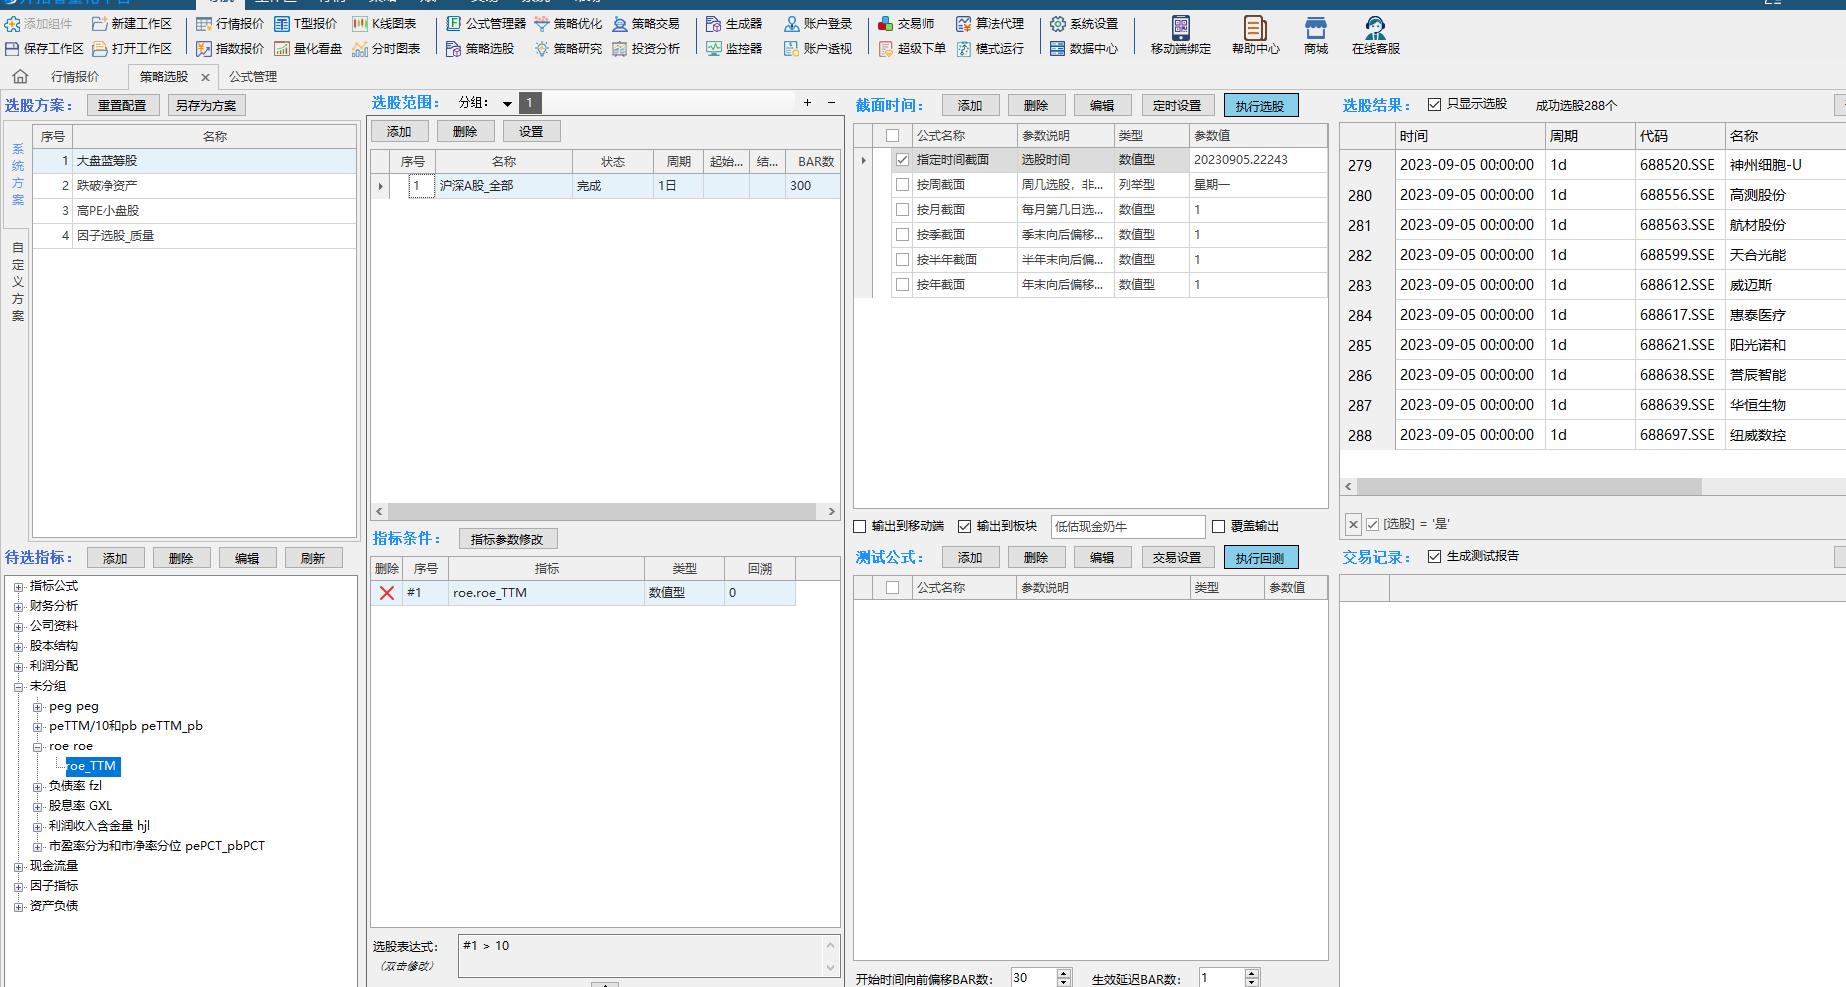The image size is (1846, 987).
Task: Collapse the roe roe tree node
Action: point(38,747)
